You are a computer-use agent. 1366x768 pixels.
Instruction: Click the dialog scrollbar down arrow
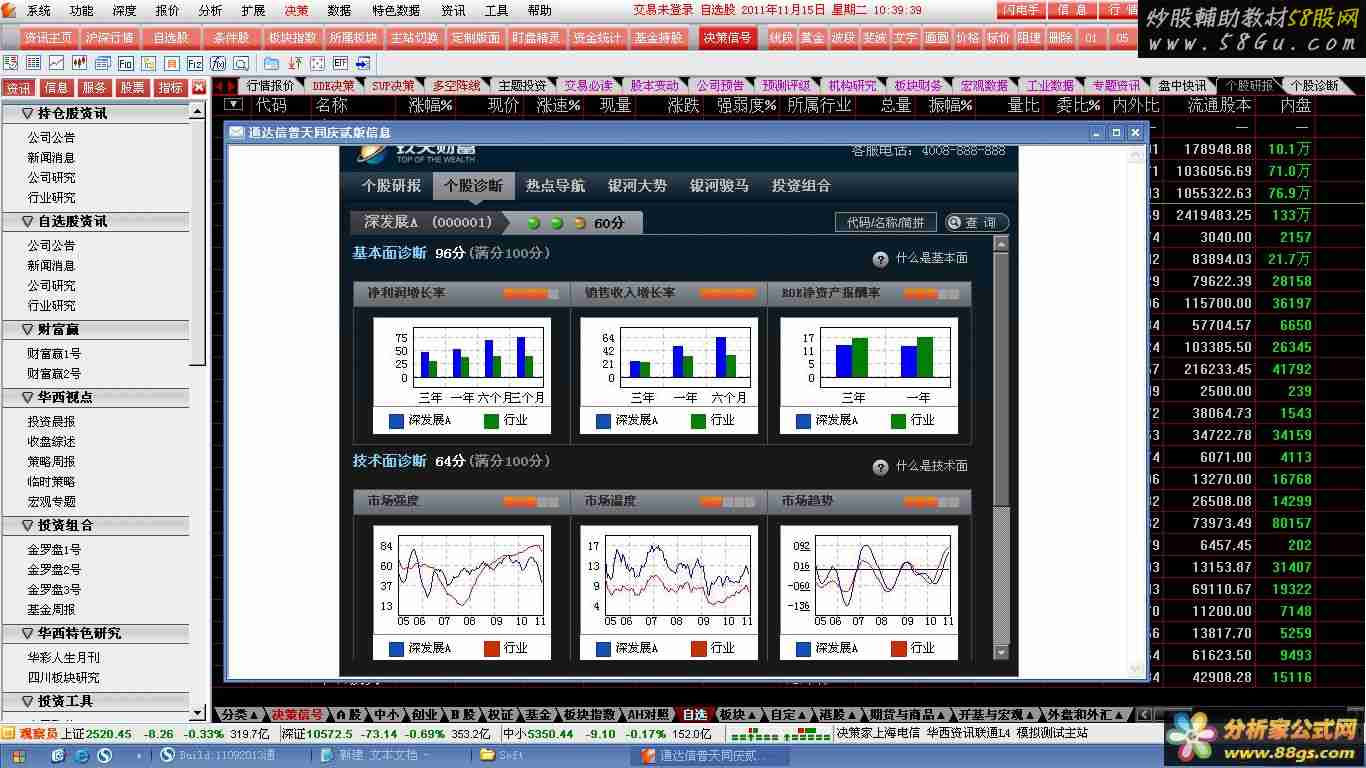tap(1001, 653)
